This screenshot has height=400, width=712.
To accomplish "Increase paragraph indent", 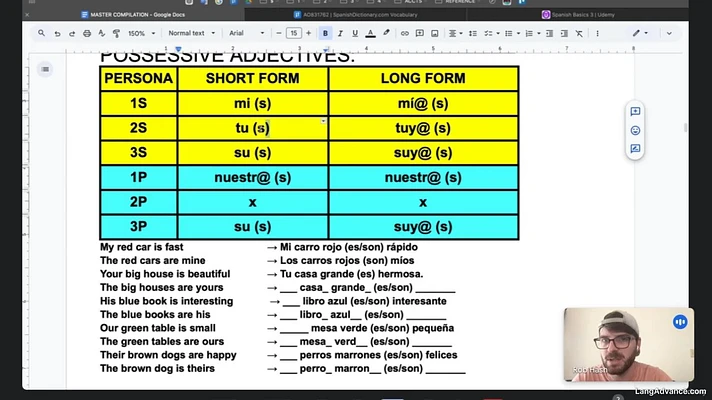I will [x=564, y=33].
